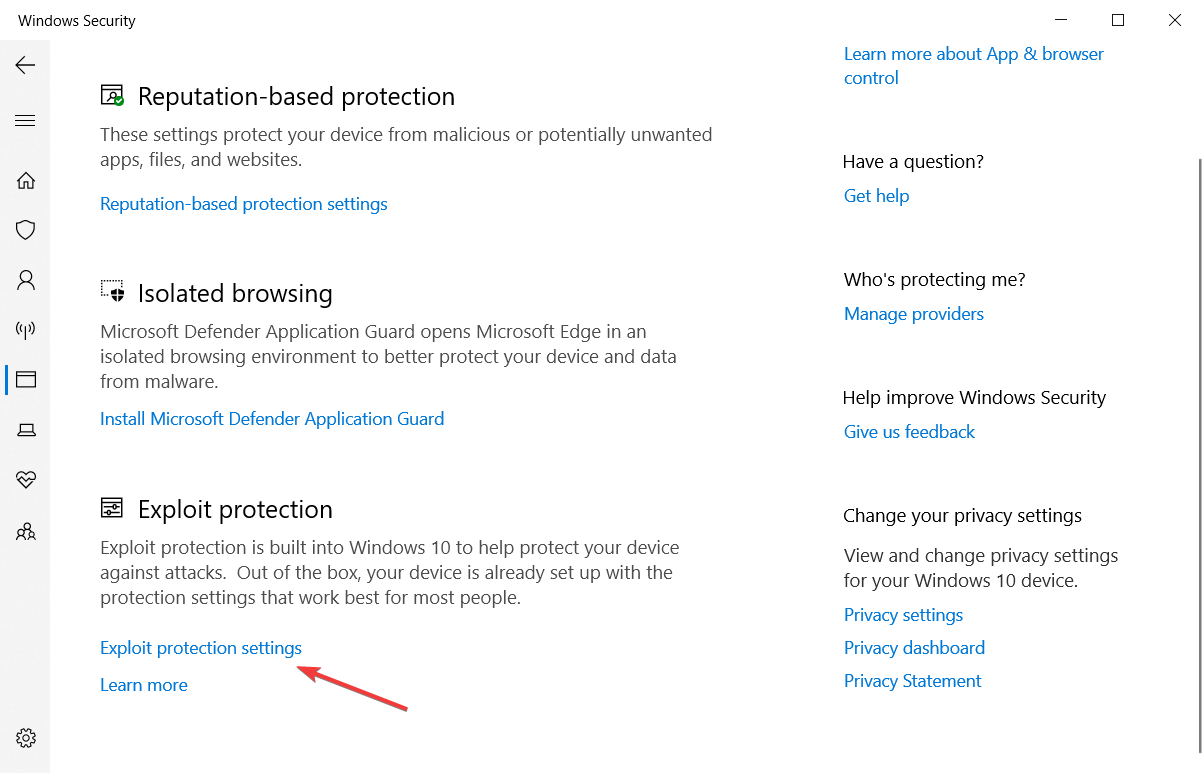Open Virus & threat protection shield icon
Viewport: 1204px width, 773px height.
pyautogui.click(x=26, y=230)
